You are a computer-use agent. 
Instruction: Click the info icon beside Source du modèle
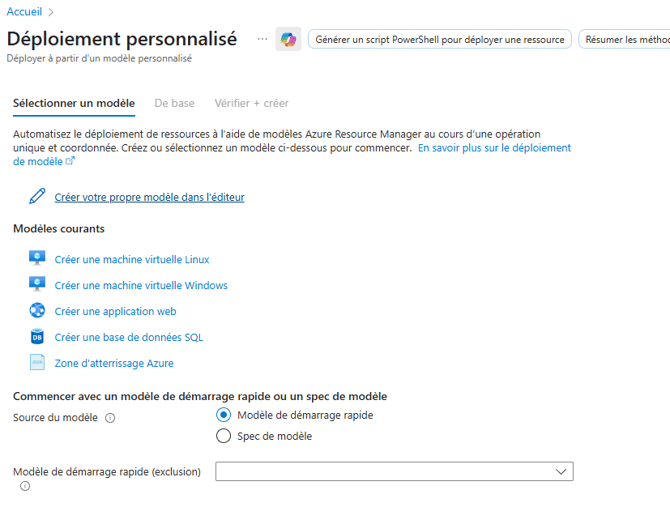click(x=110, y=418)
